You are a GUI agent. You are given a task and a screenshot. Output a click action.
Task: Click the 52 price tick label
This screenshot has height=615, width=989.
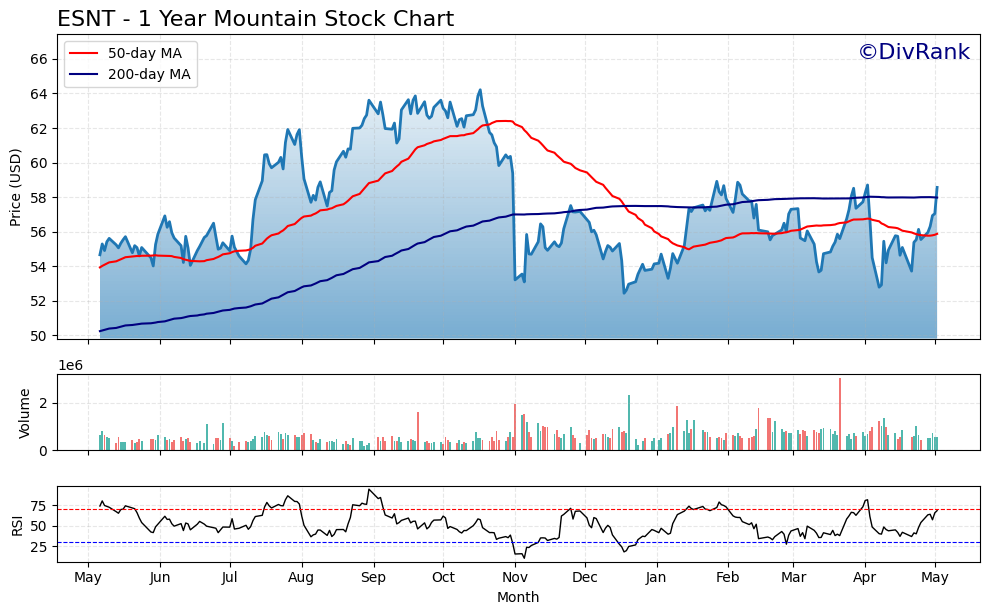(x=39, y=302)
